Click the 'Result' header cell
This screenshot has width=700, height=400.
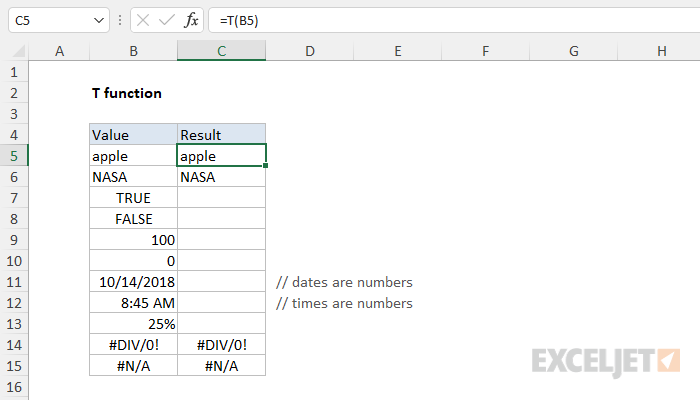(221, 135)
